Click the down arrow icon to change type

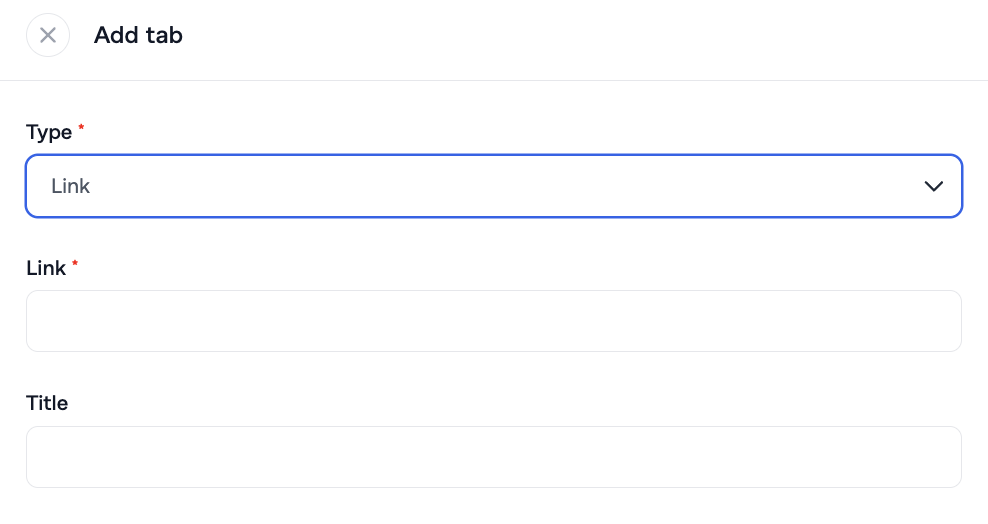tap(934, 186)
